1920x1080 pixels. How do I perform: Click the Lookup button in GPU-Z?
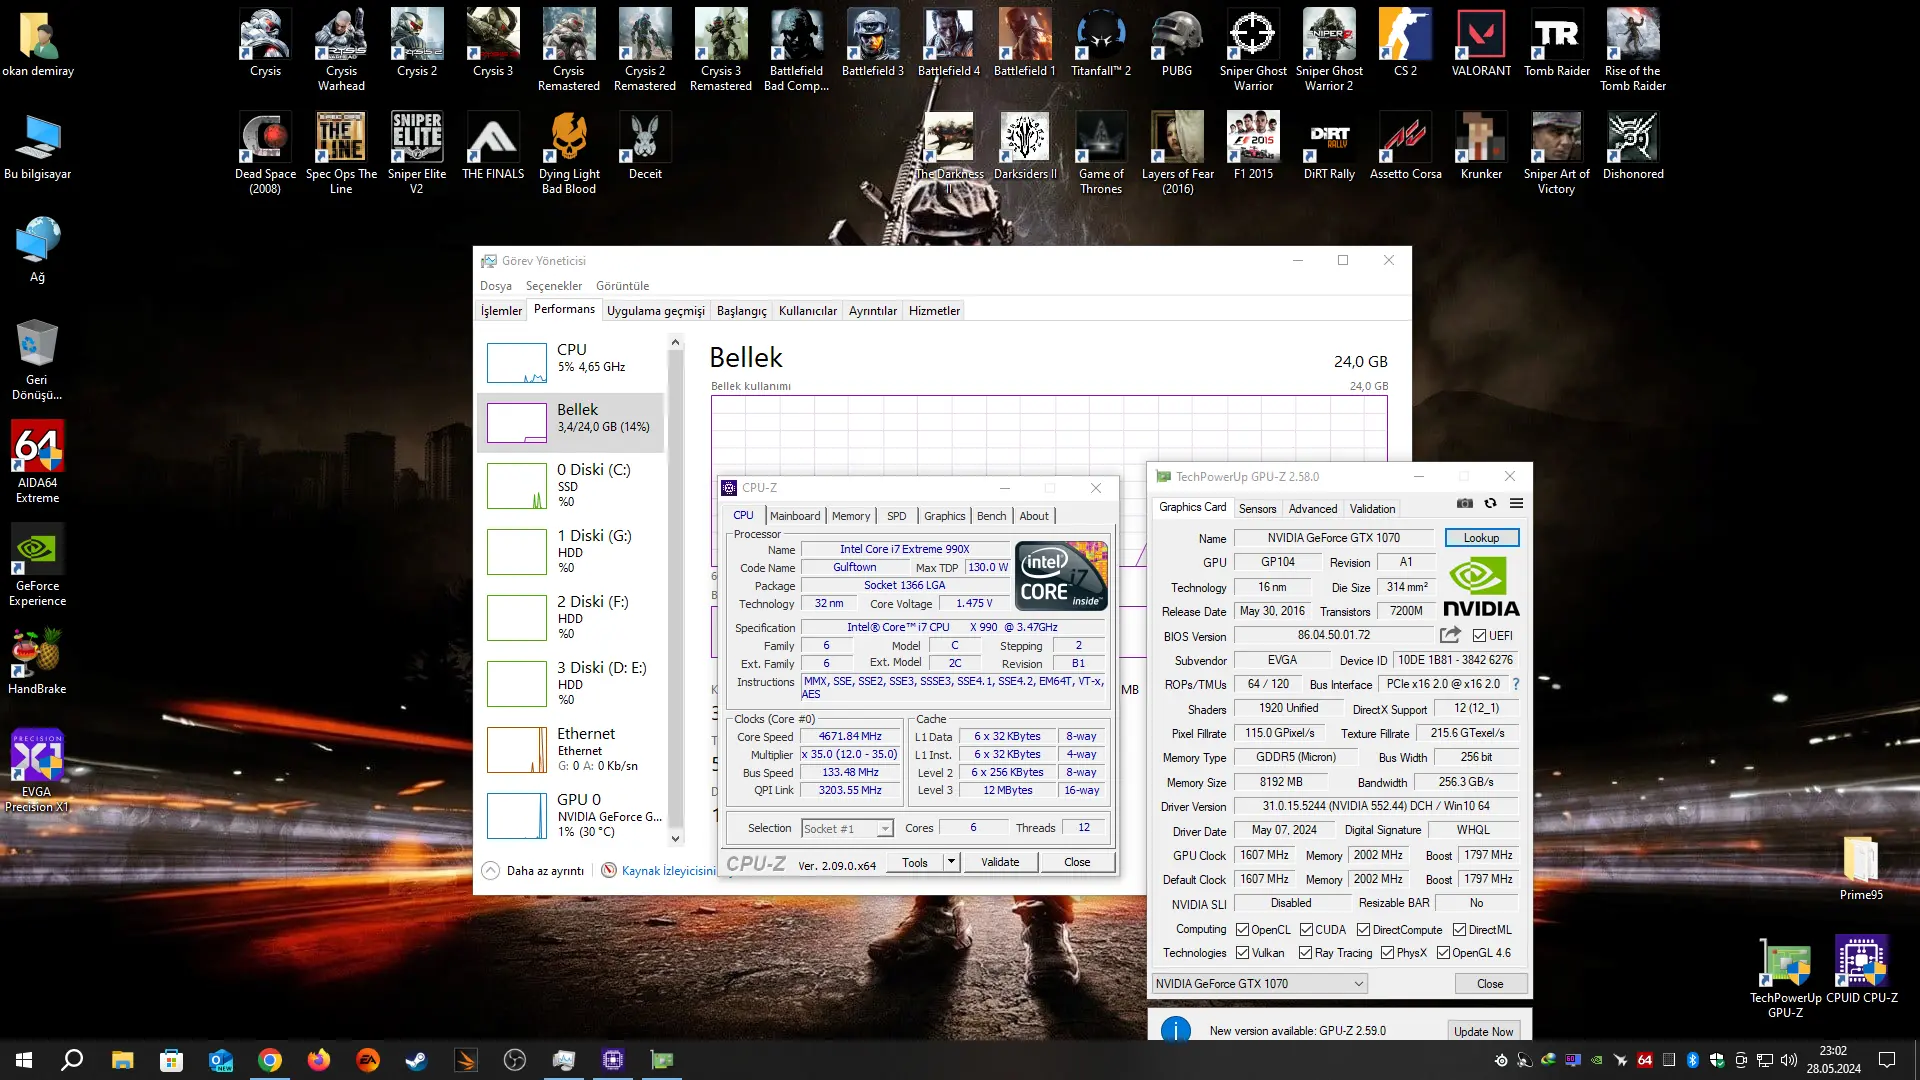pyautogui.click(x=1481, y=538)
